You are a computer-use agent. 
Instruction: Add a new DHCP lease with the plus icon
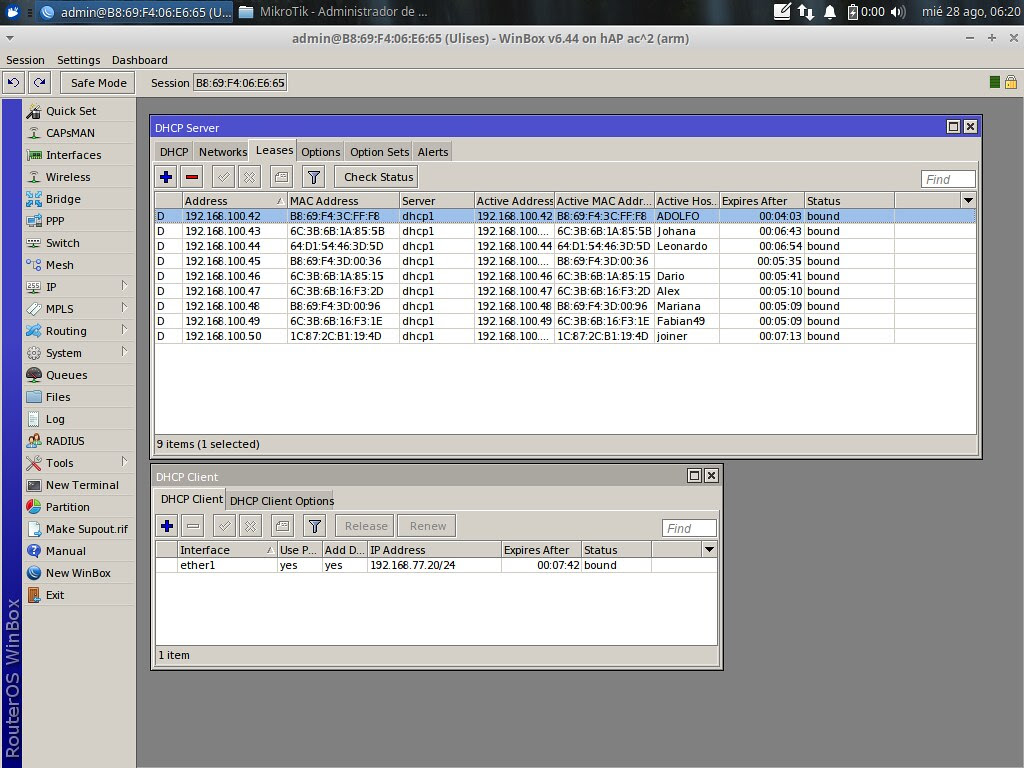pos(166,177)
